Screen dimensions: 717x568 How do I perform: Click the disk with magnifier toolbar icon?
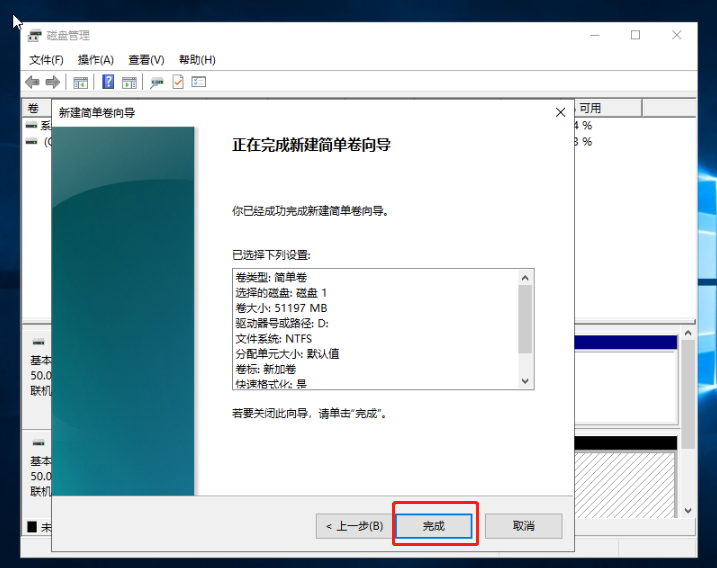pos(157,82)
